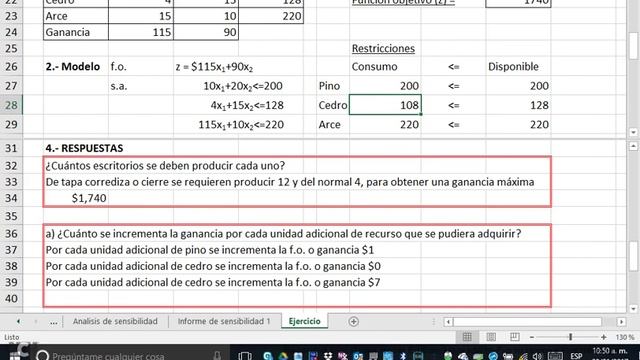Go to previous sheet tab arrow
The height and width of the screenshot is (360, 640).
18,322
